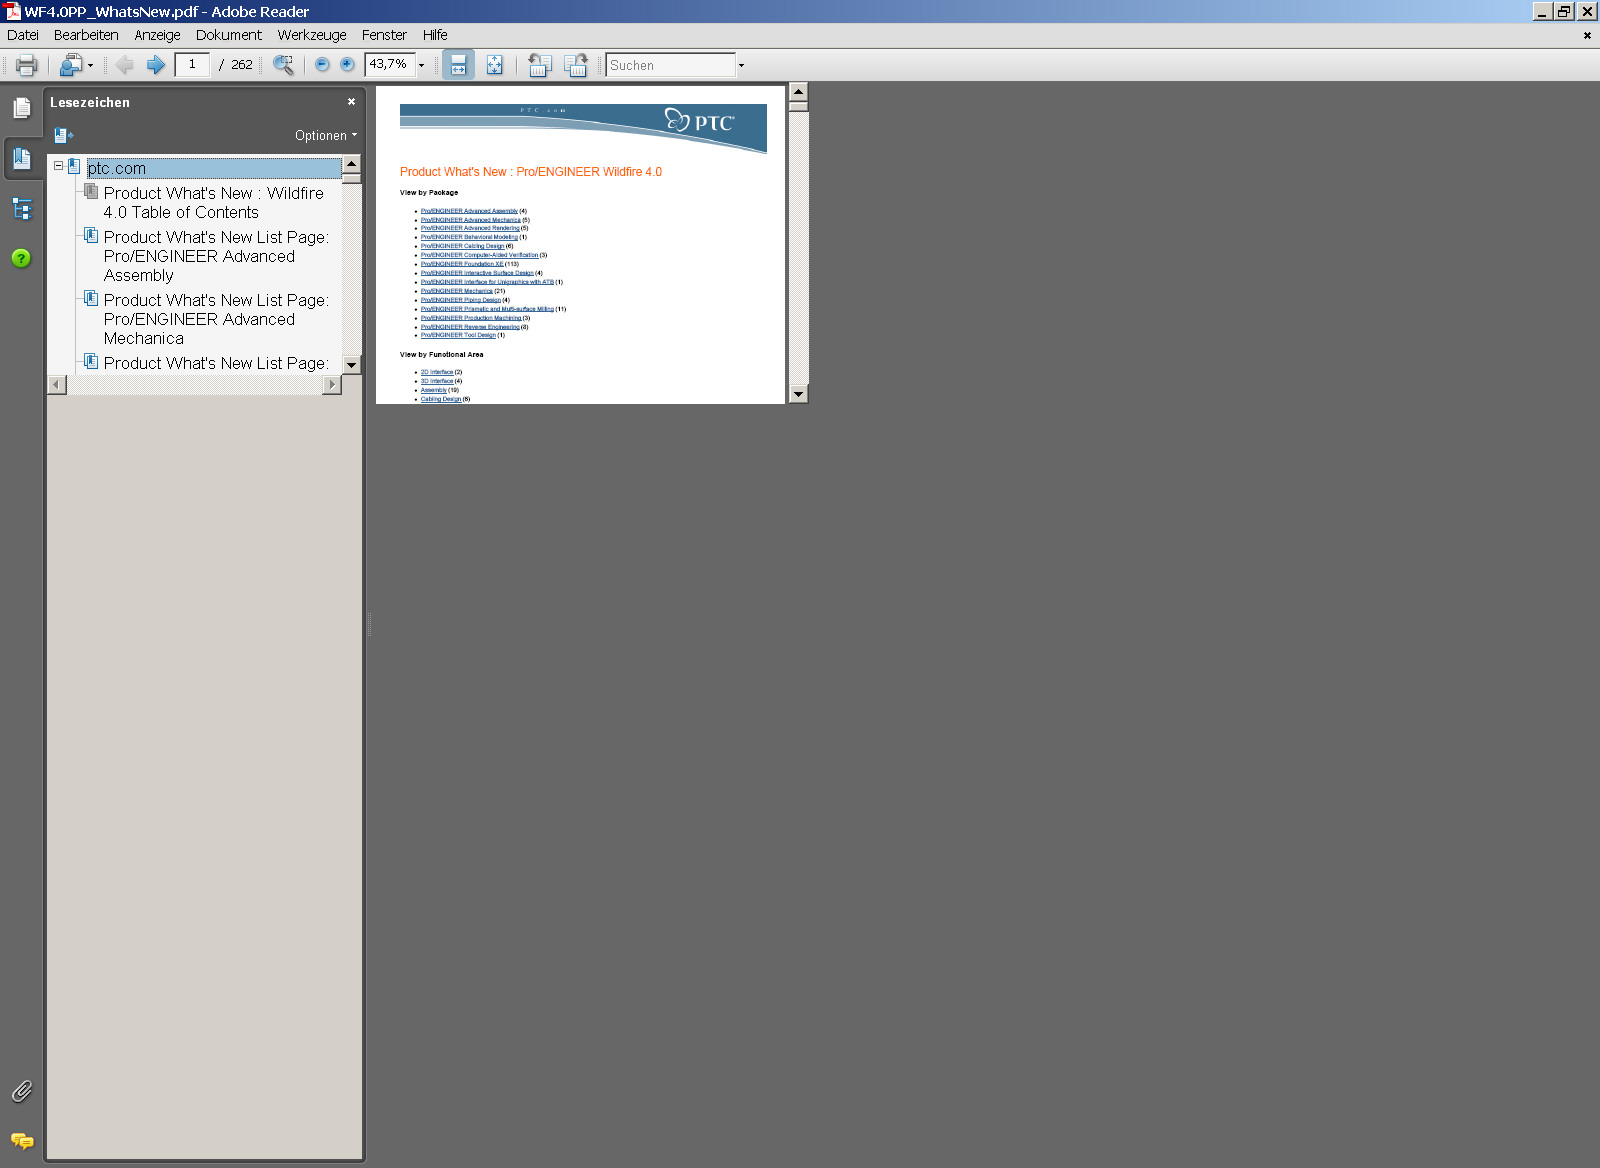
Task: Click the zoom in plus button
Action: pos(347,65)
